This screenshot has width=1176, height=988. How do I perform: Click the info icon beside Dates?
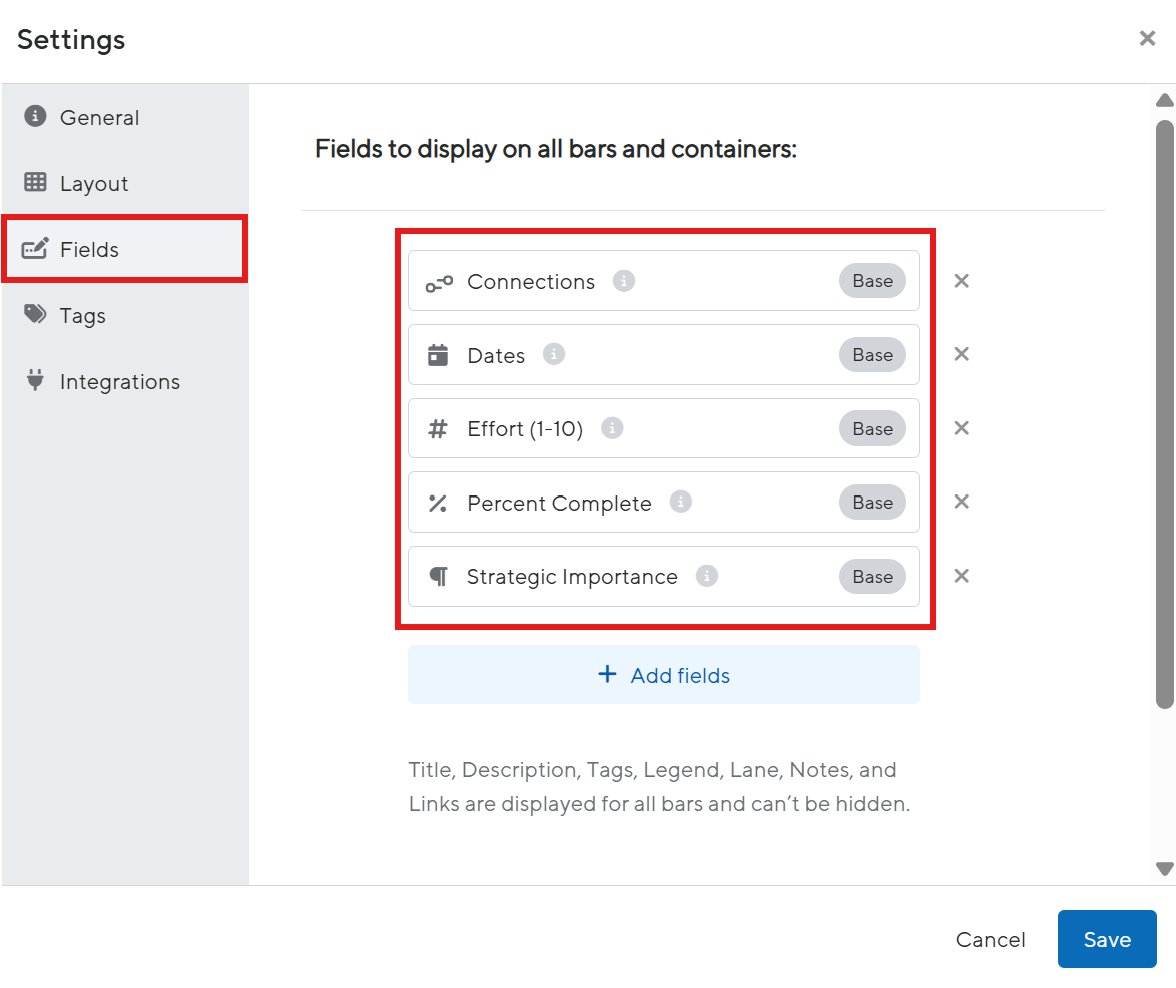coord(554,355)
